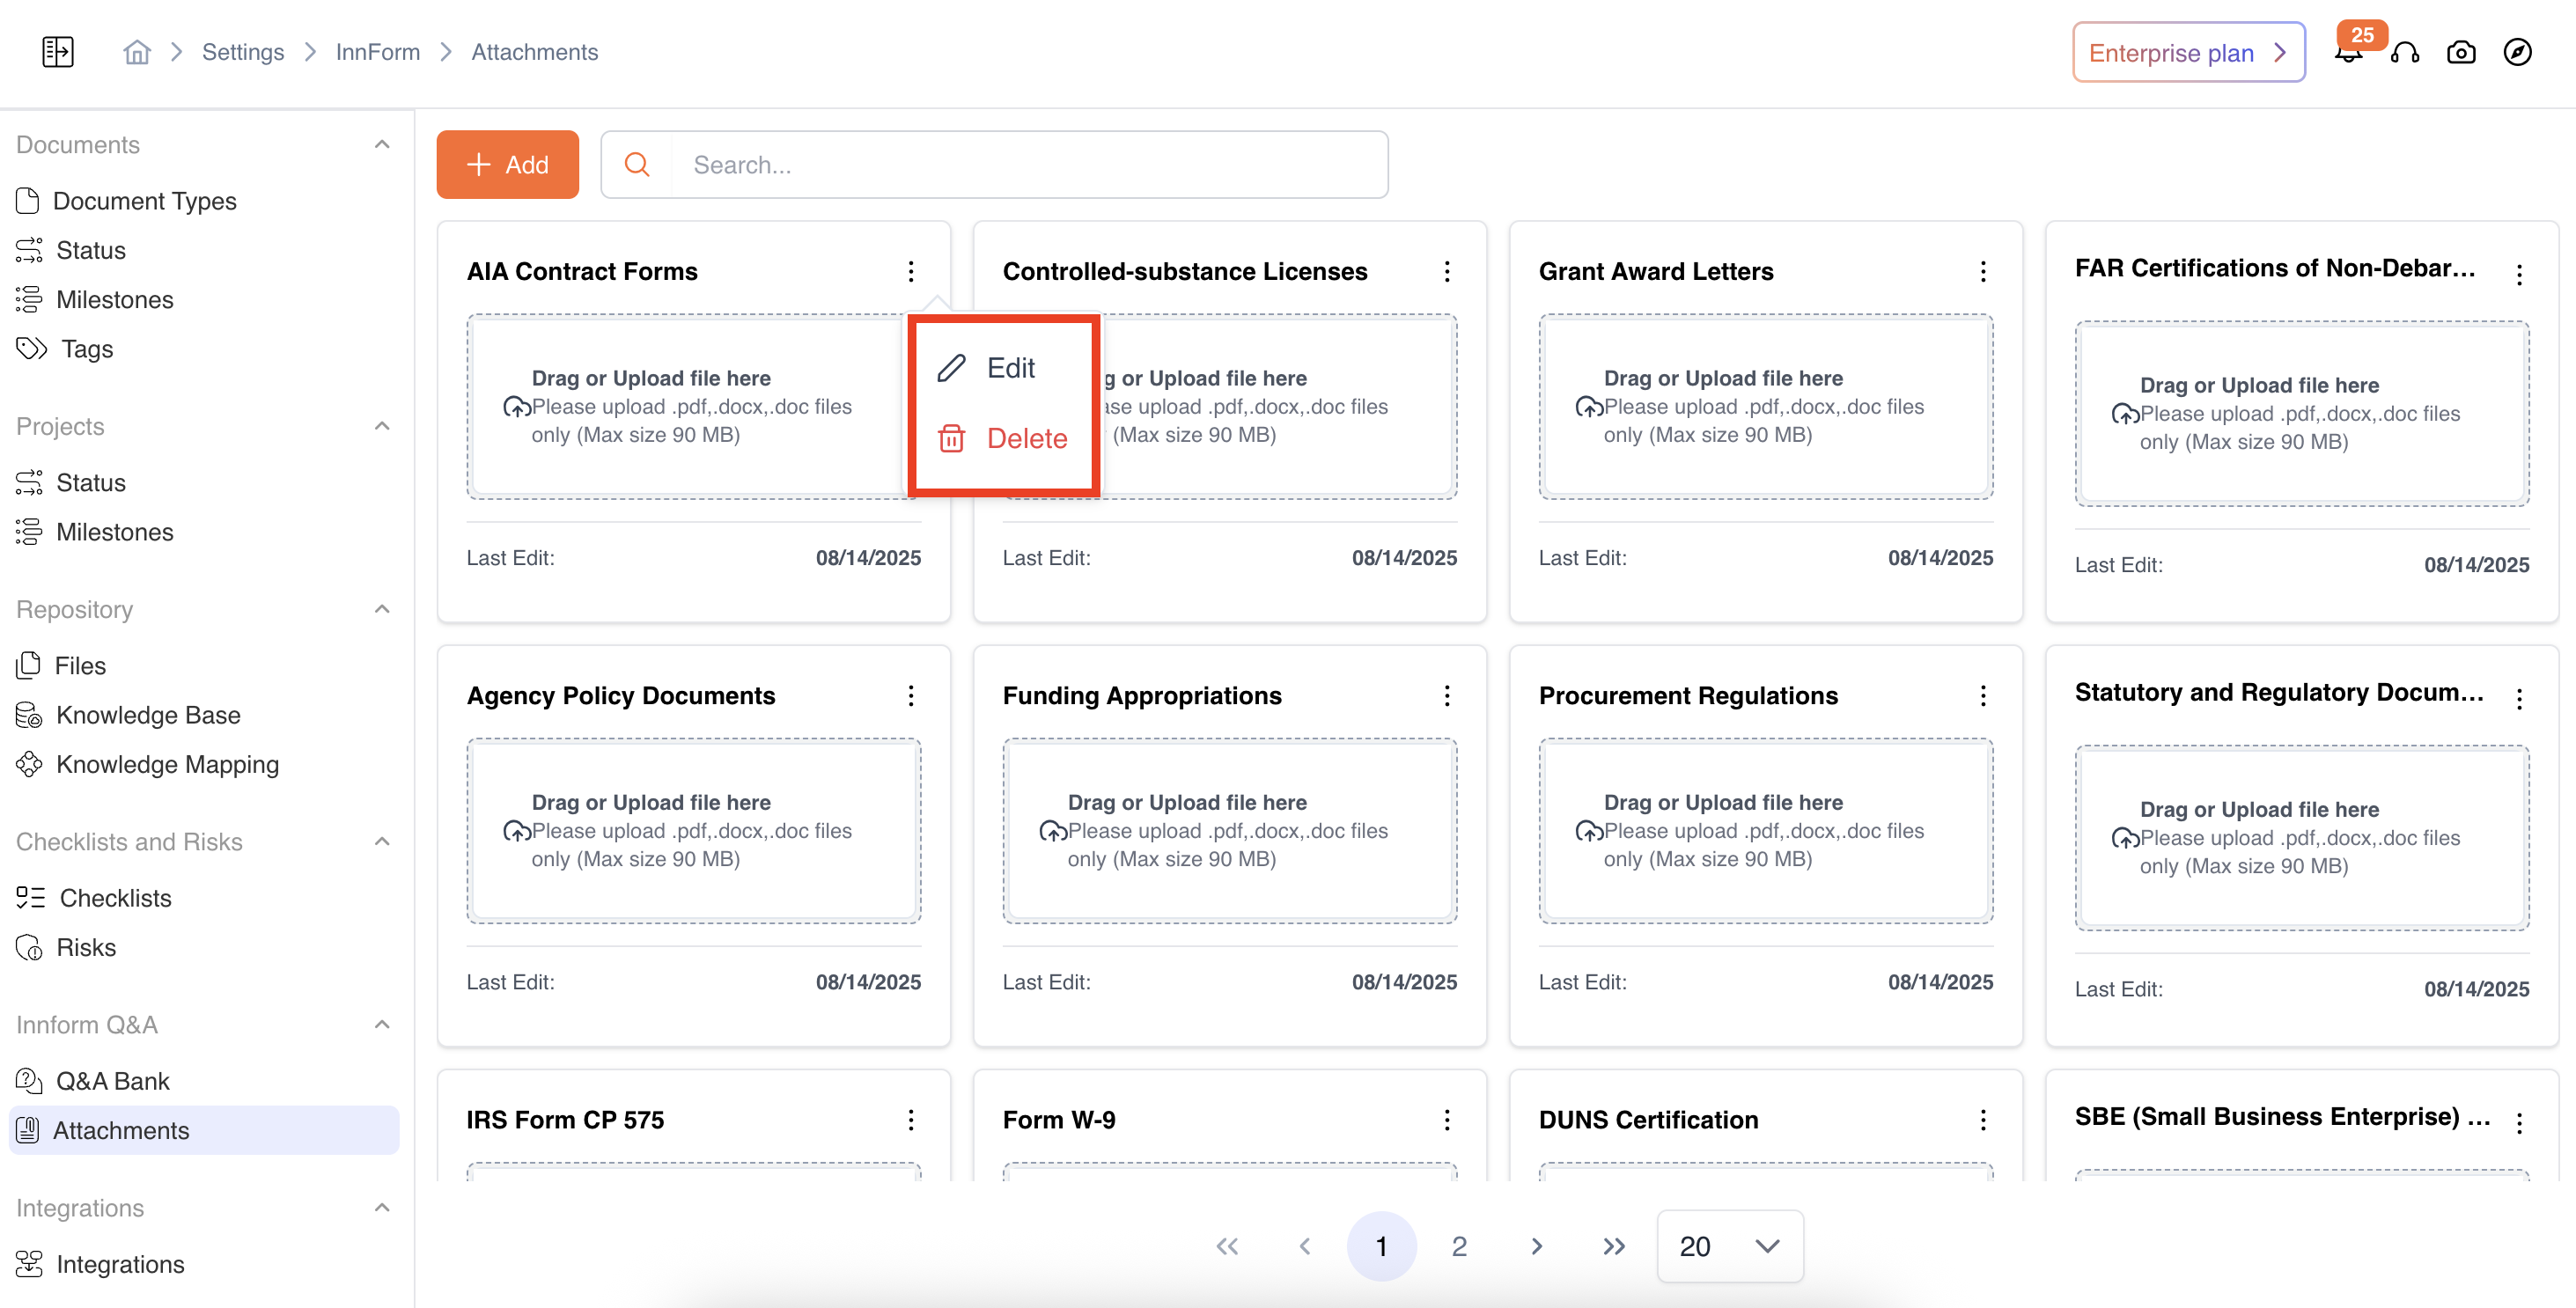Choose Edit from the context menu
This screenshot has height=1308, width=2576.
1010,368
